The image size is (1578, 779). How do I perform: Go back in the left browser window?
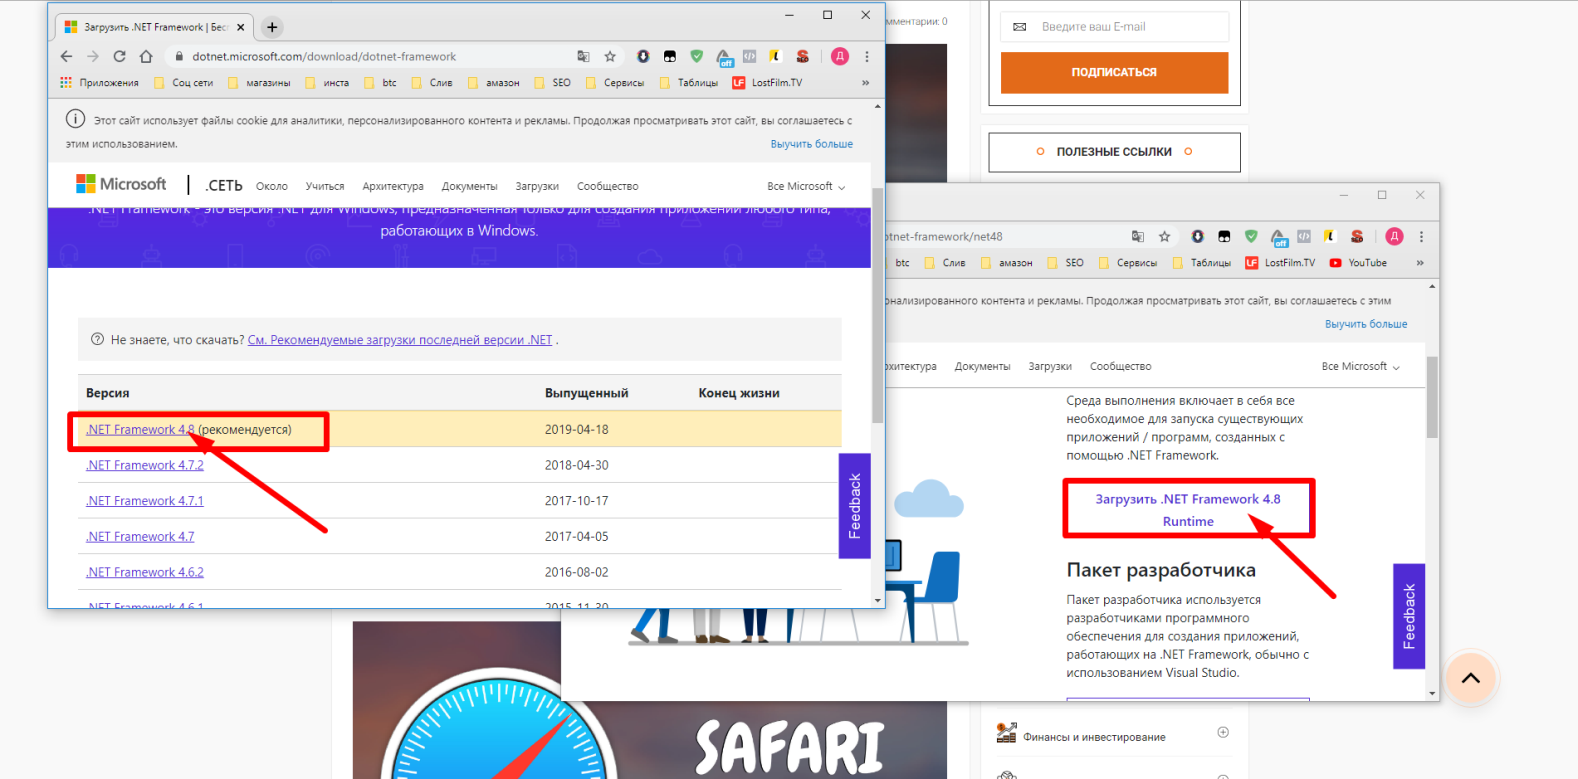[66, 56]
